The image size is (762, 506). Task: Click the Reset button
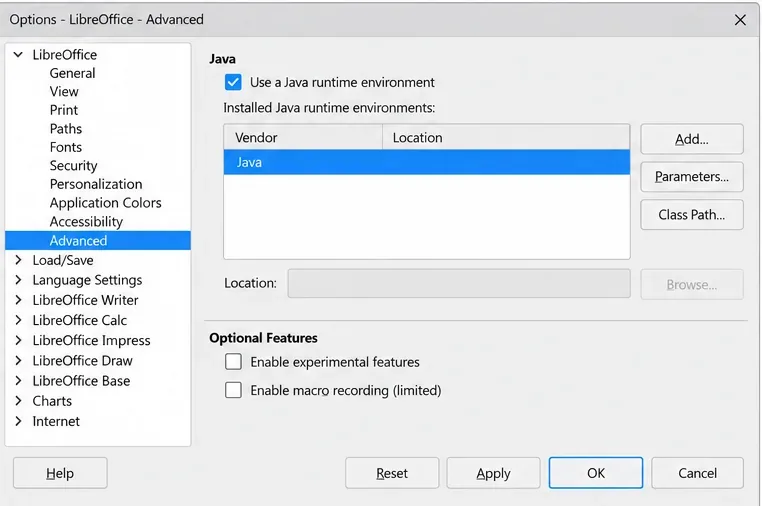pos(392,473)
